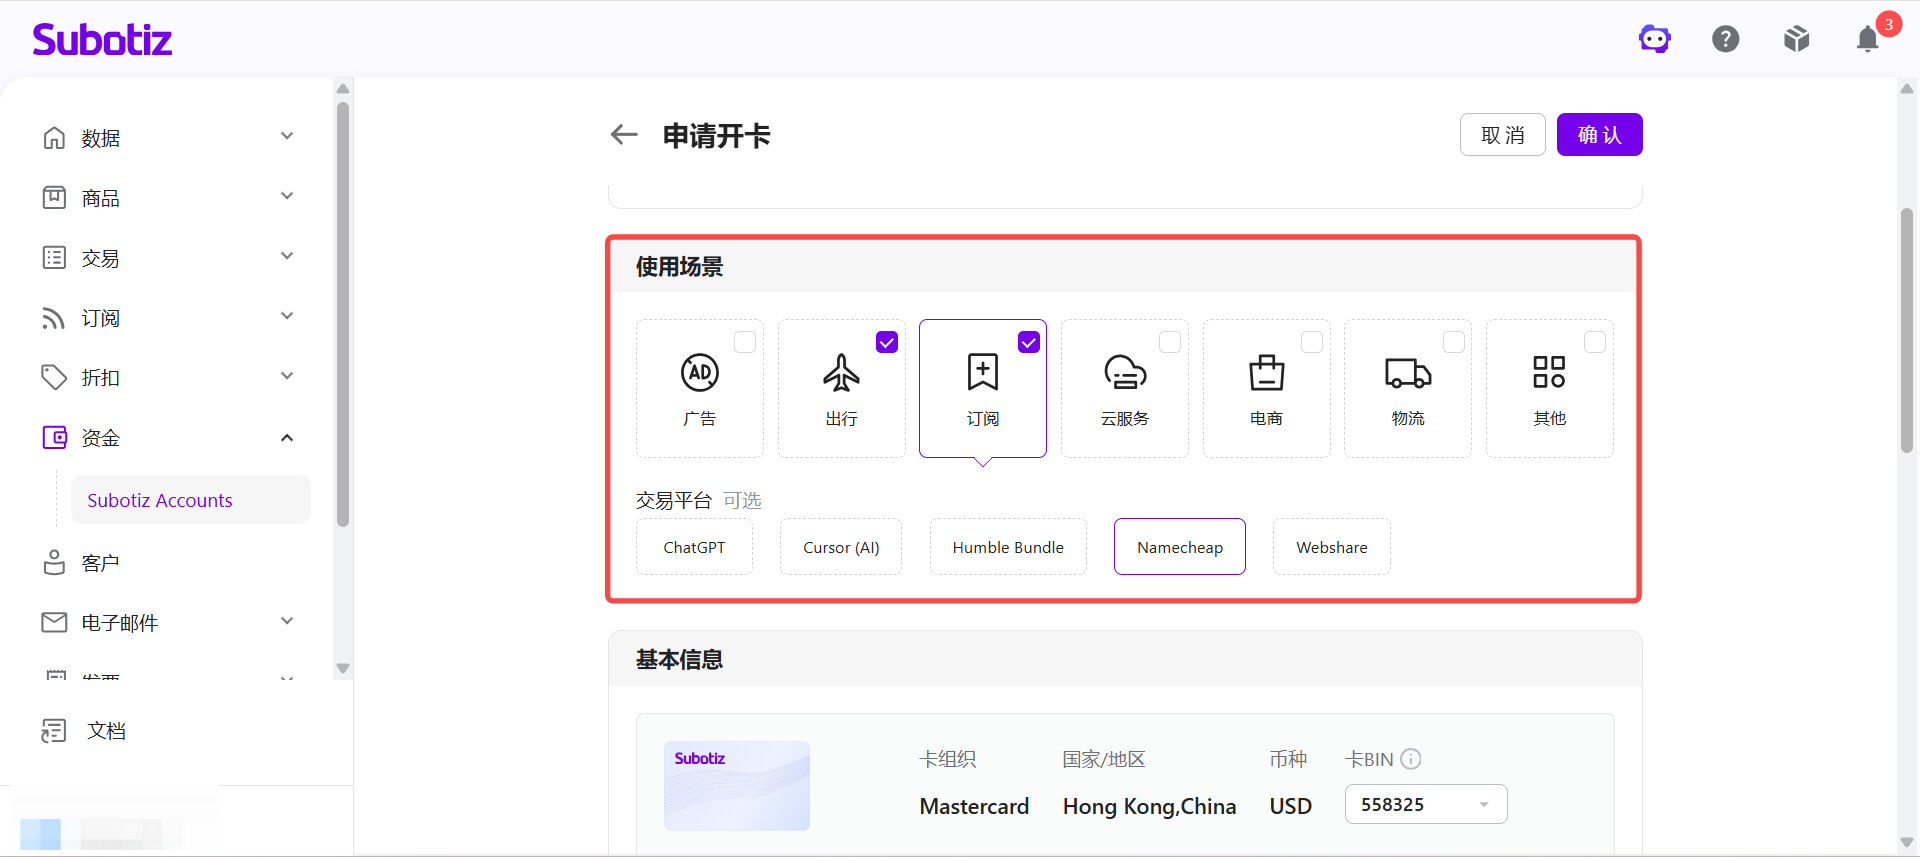Select the Namecheap platform option
Screen dimensions: 1920x857
tap(1180, 547)
